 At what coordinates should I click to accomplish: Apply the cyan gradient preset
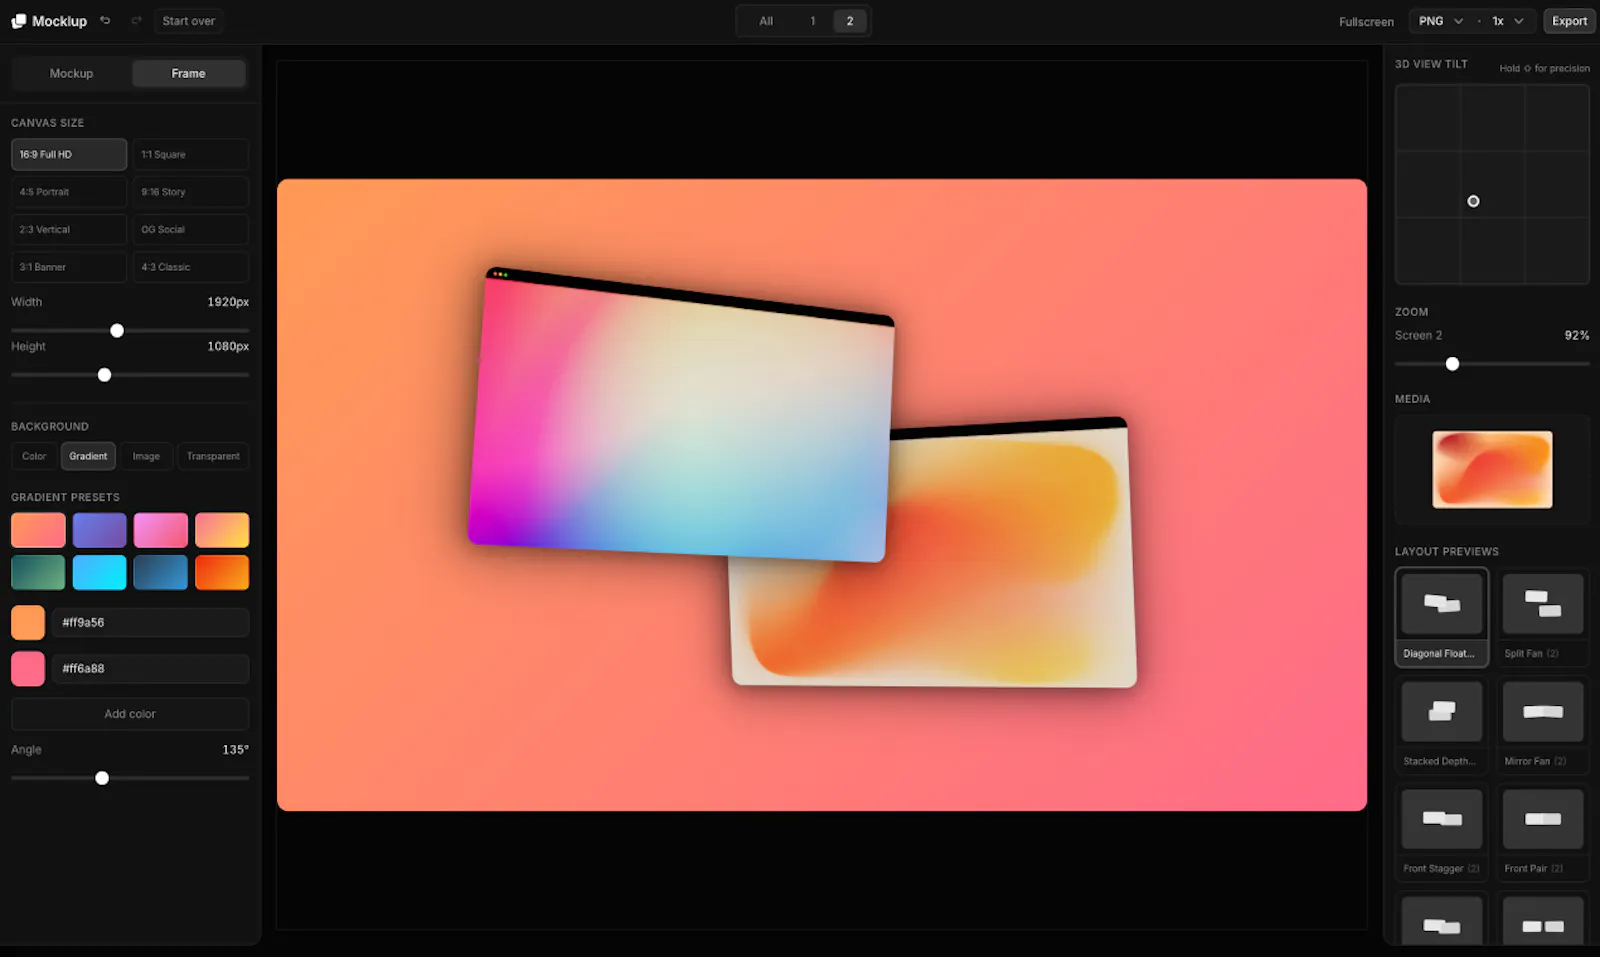pos(99,573)
